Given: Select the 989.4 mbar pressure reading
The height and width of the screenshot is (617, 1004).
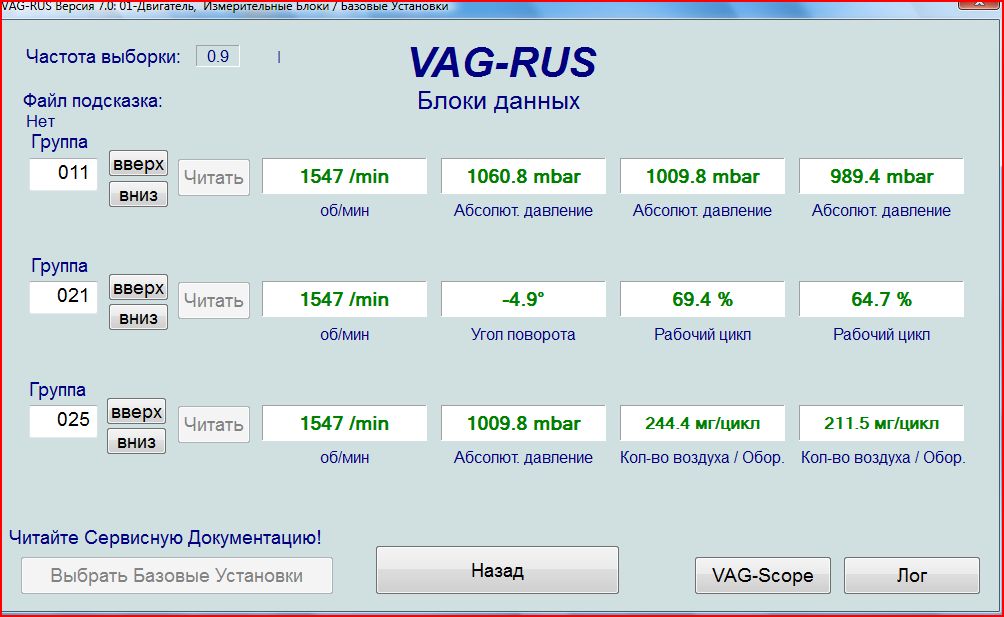Looking at the screenshot, I should pos(881,177).
